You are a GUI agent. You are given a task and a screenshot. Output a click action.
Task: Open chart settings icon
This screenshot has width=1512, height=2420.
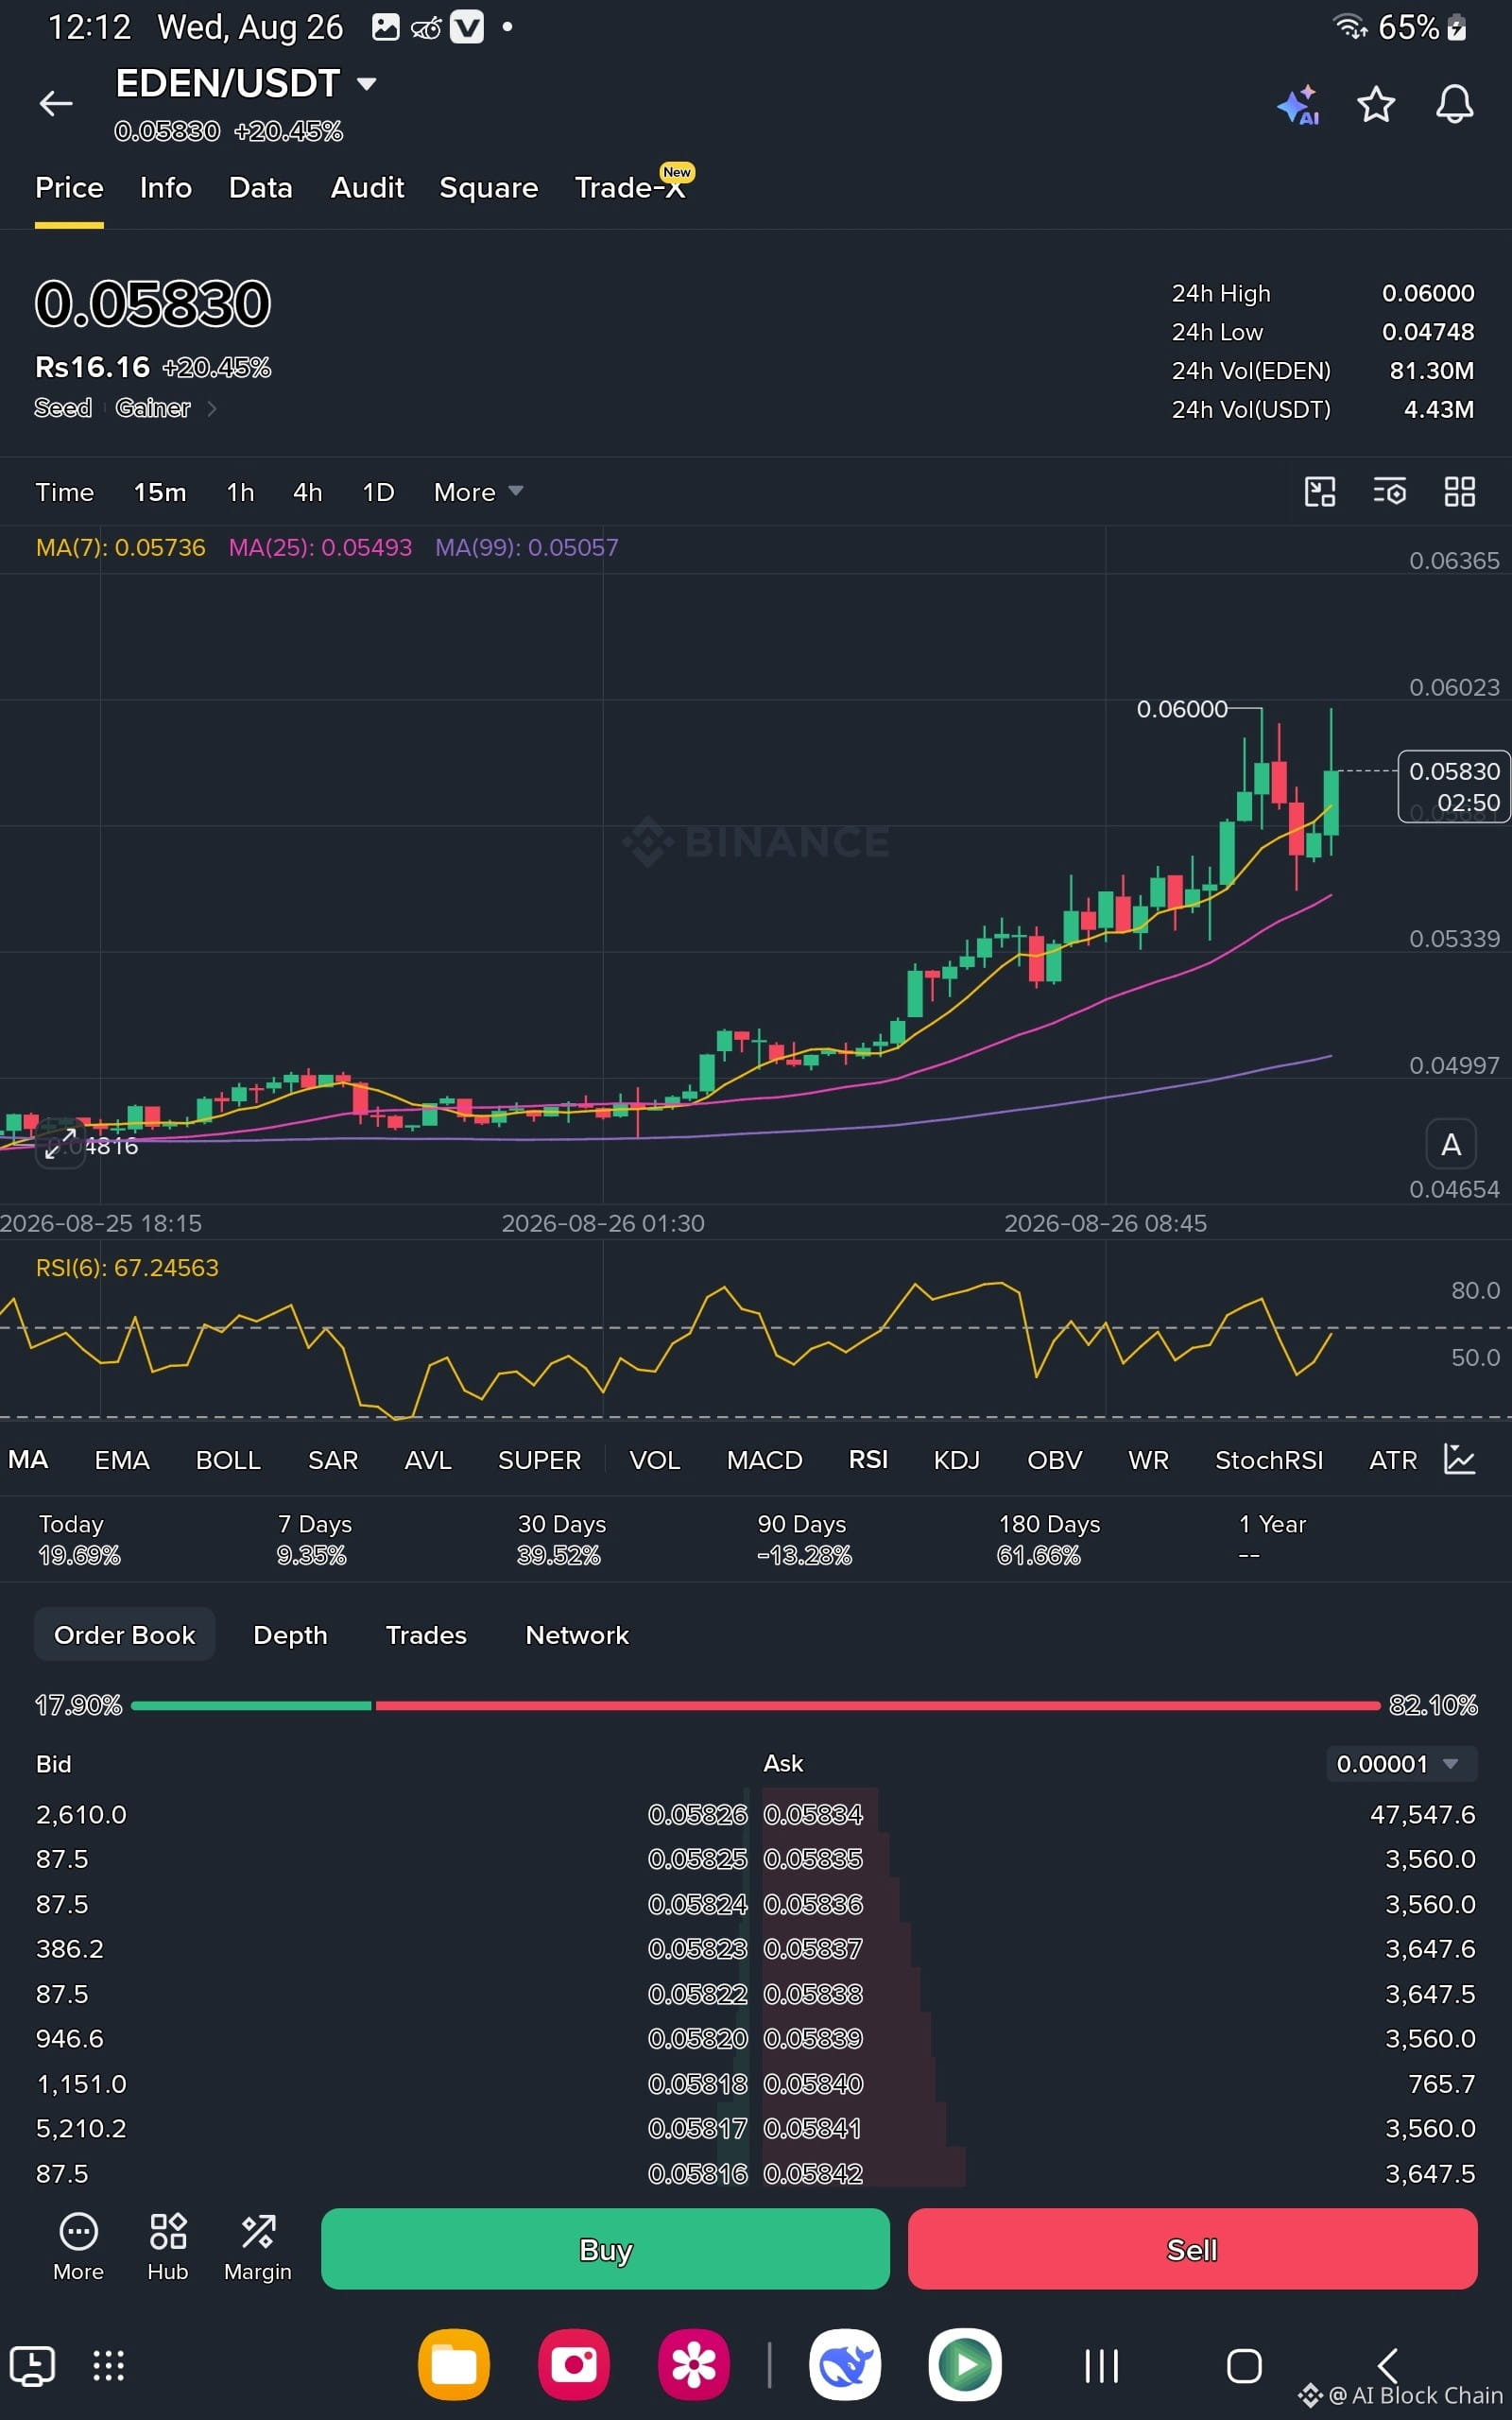coord(1390,492)
